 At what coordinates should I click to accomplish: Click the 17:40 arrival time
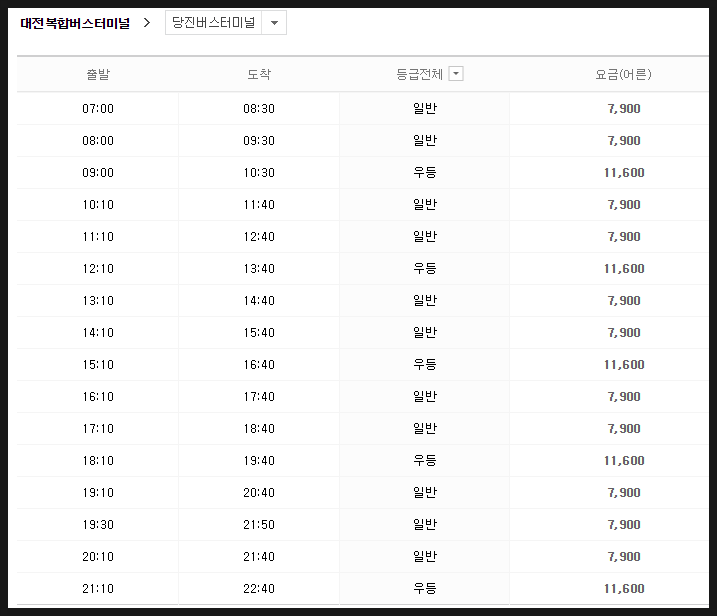259,396
